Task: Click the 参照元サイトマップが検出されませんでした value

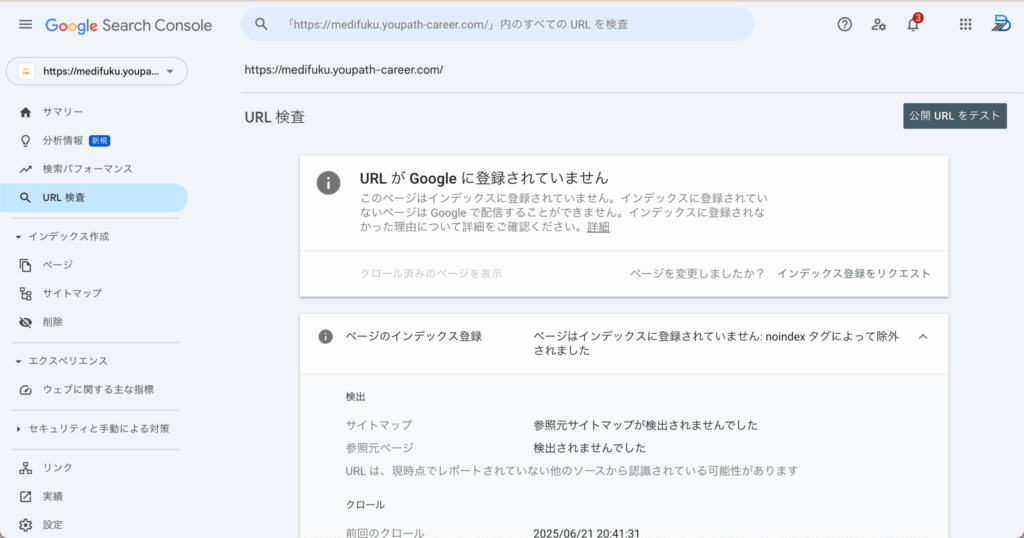Action: click(645, 425)
